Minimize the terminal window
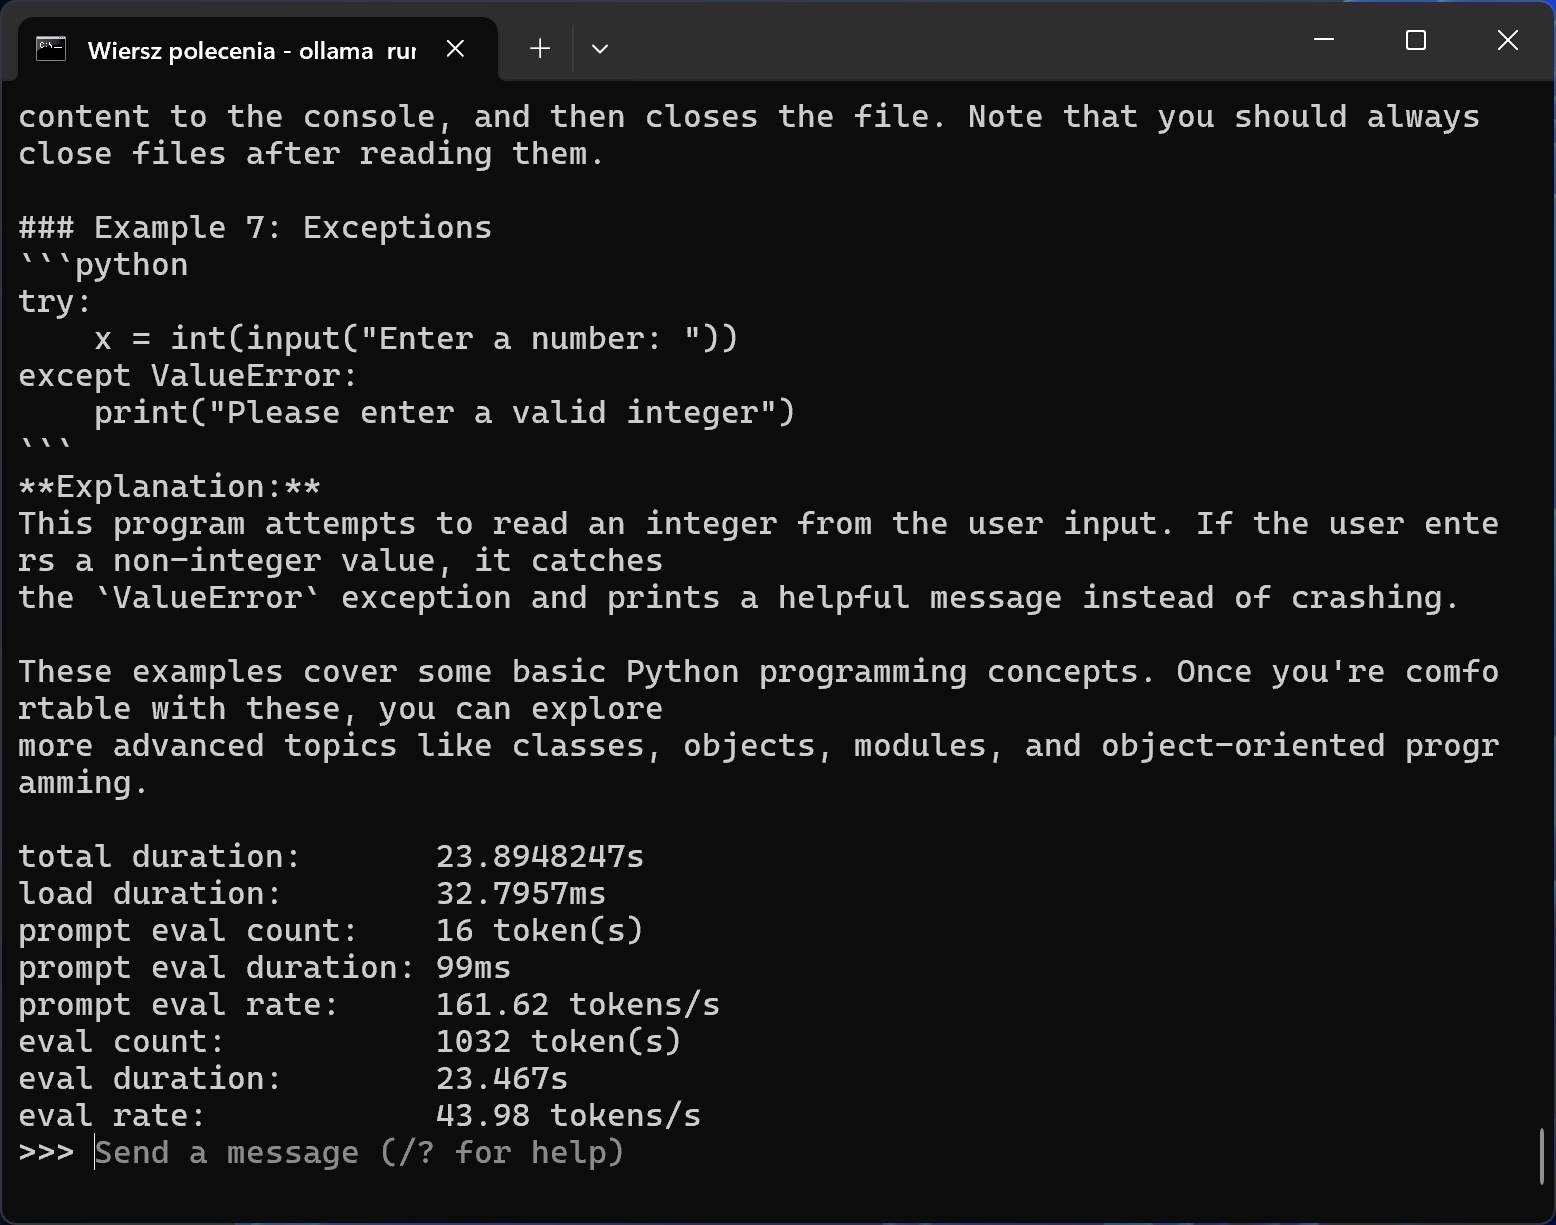This screenshot has height=1225, width=1556. (x=1324, y=40)
